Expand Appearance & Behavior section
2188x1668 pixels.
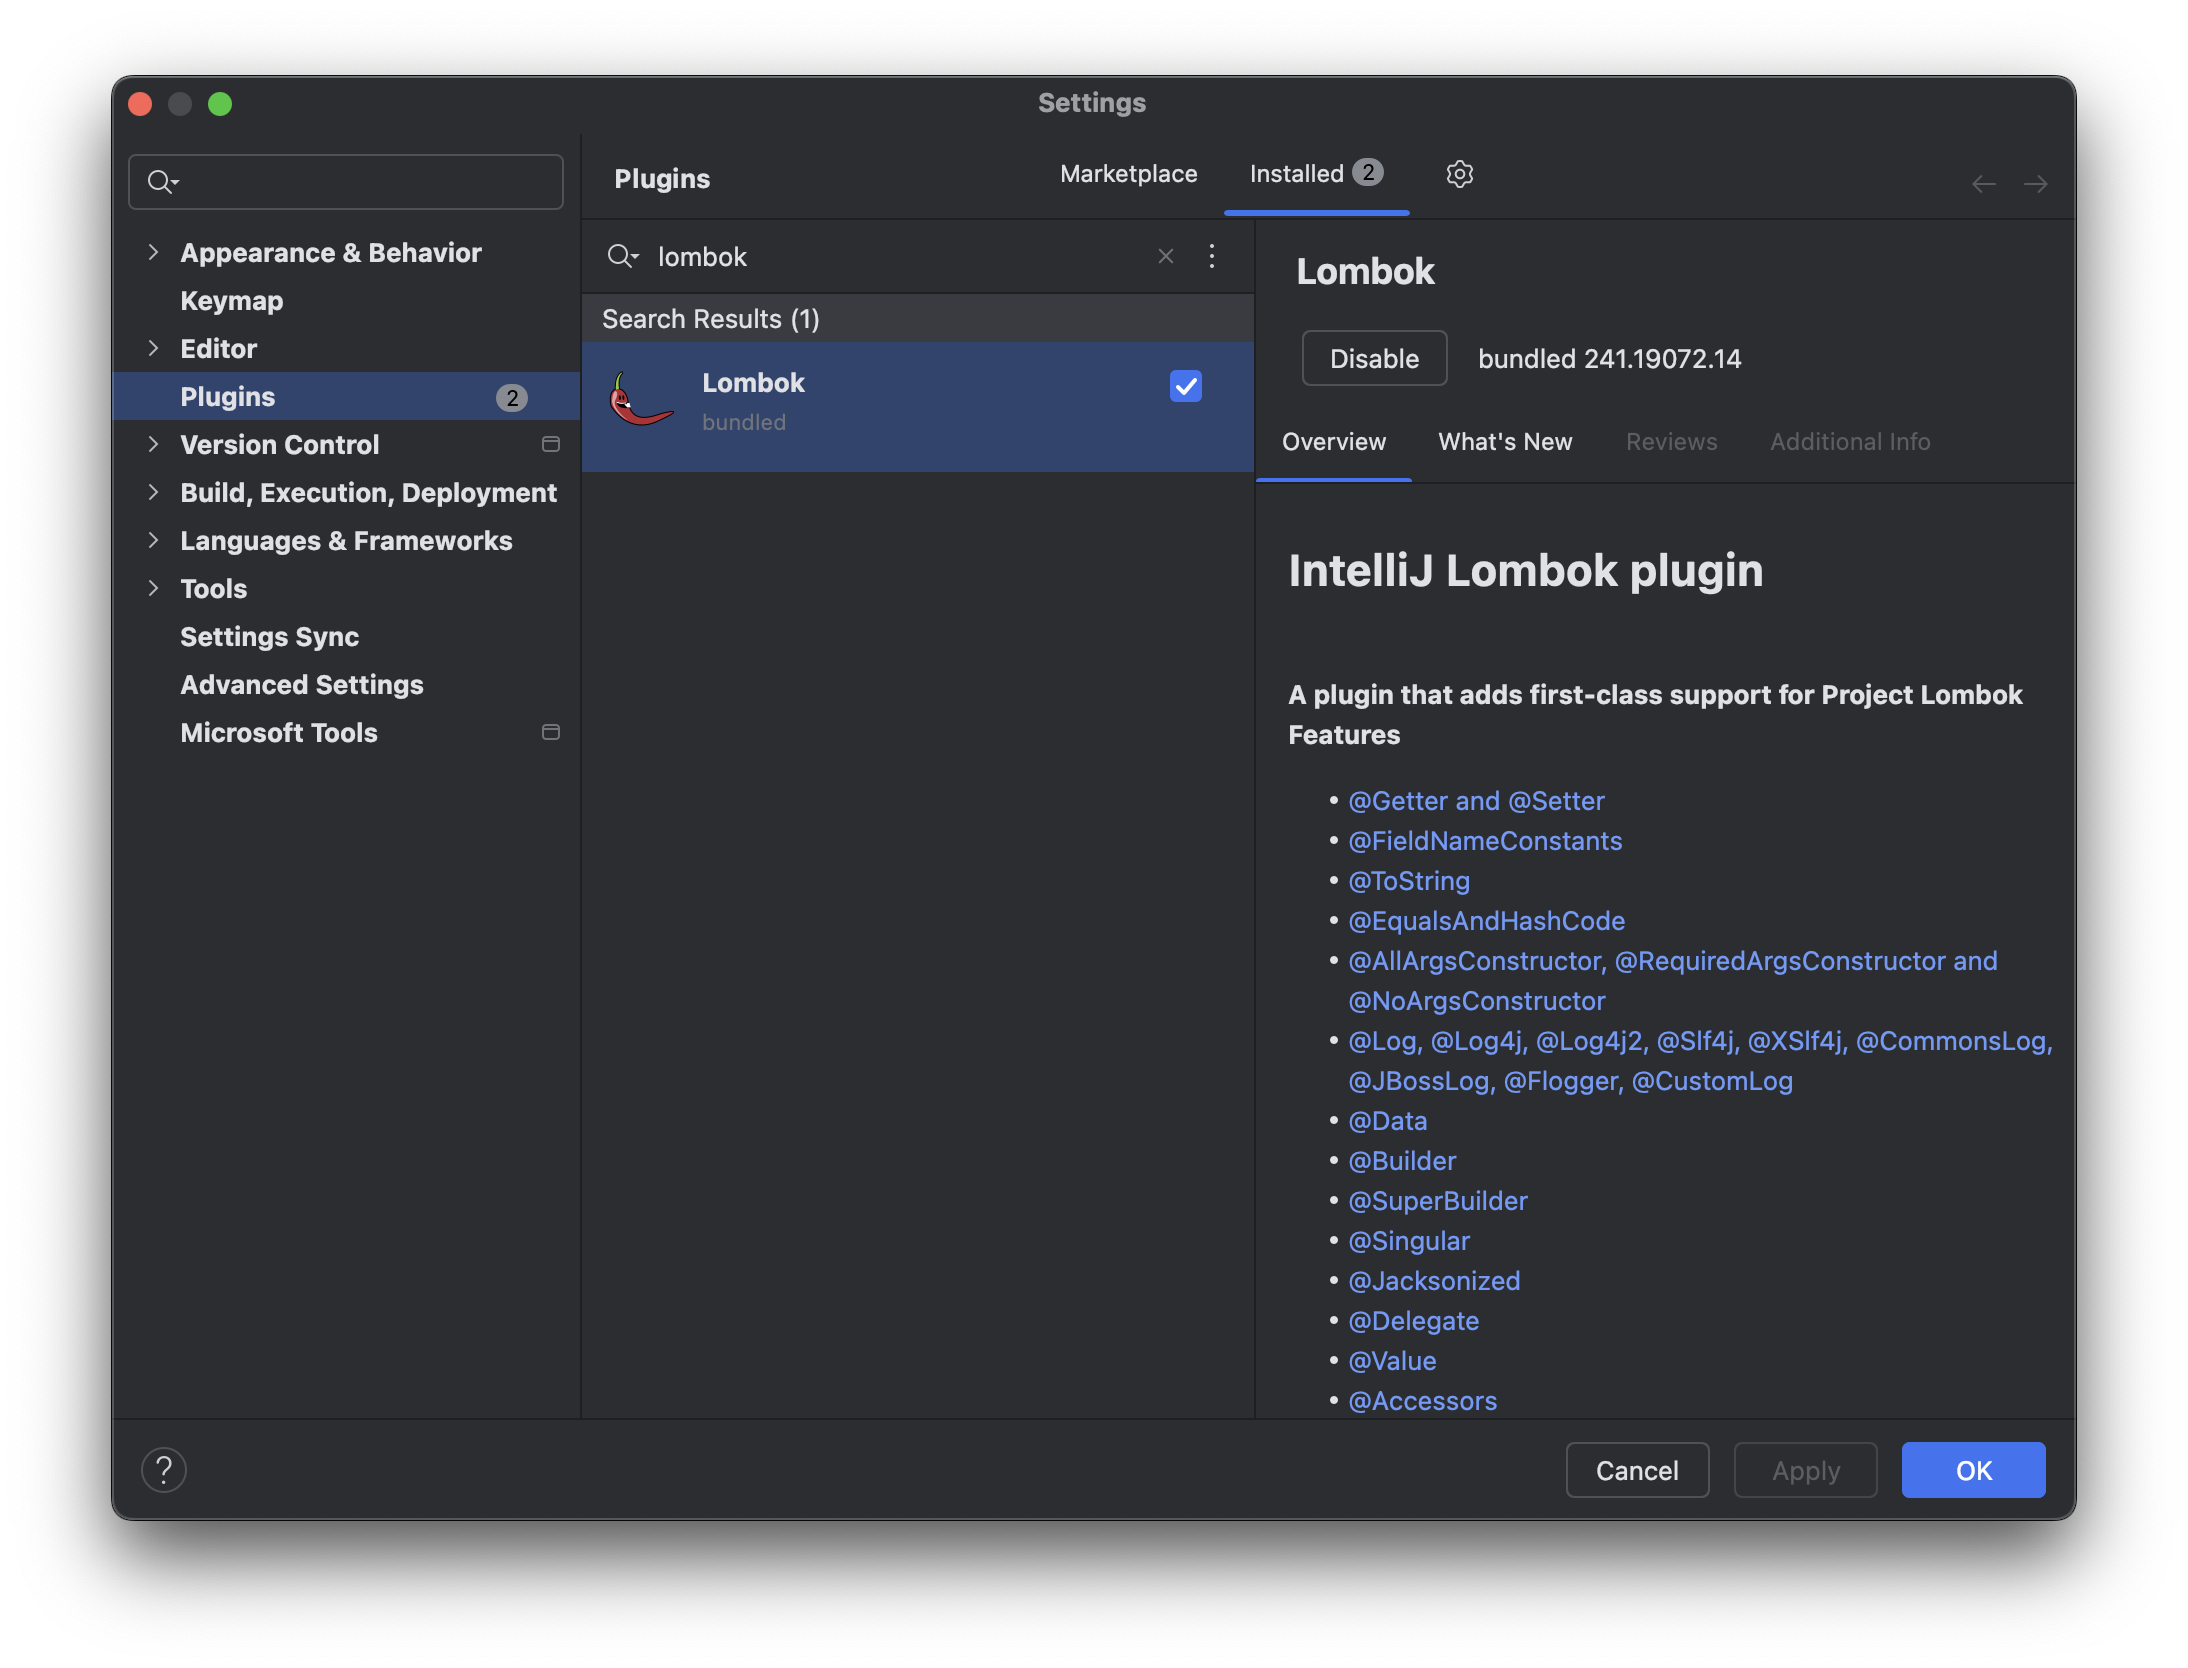pyautogui.click(x=153, y=253)
